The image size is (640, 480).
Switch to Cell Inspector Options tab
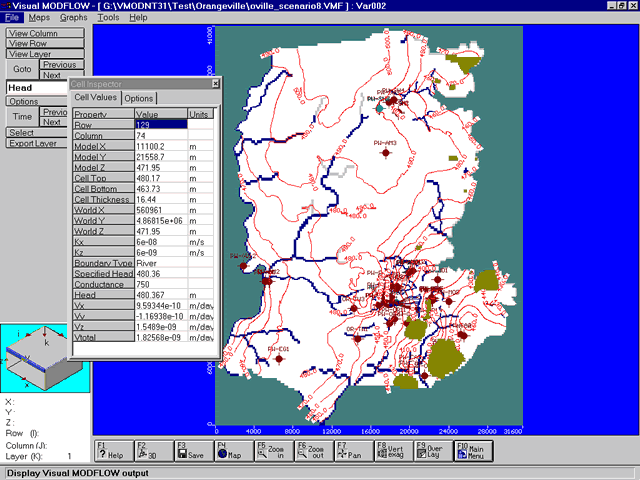pos(139,98)
